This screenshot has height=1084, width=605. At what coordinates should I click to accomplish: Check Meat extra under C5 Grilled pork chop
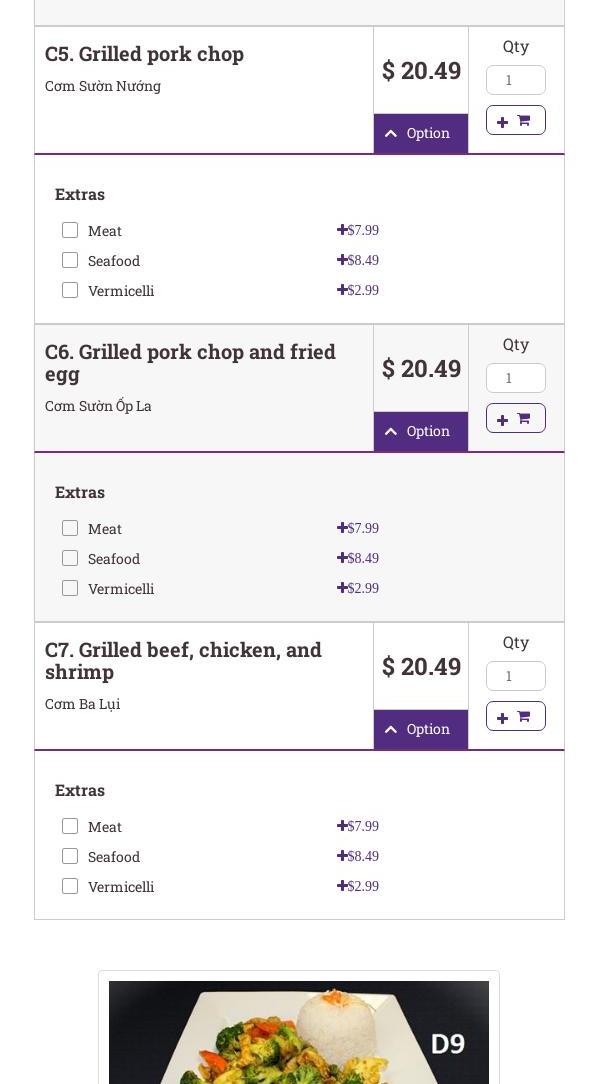pos(70,230)
